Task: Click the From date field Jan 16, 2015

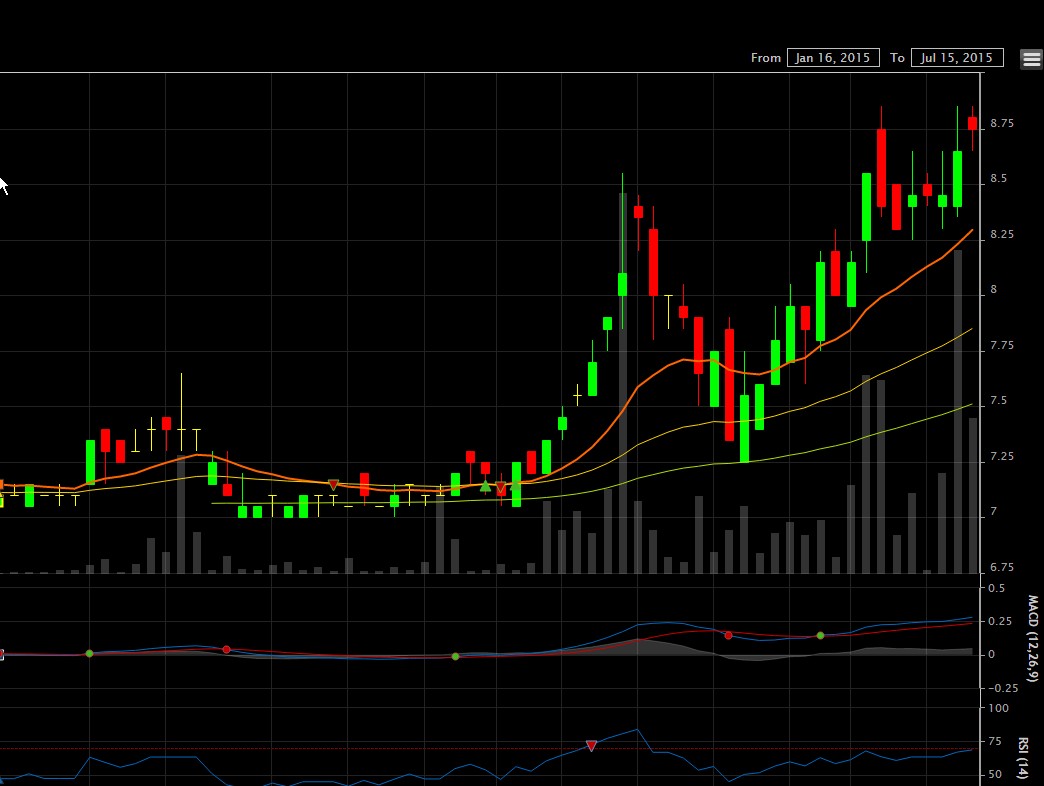Action: (x=833, y=58)
